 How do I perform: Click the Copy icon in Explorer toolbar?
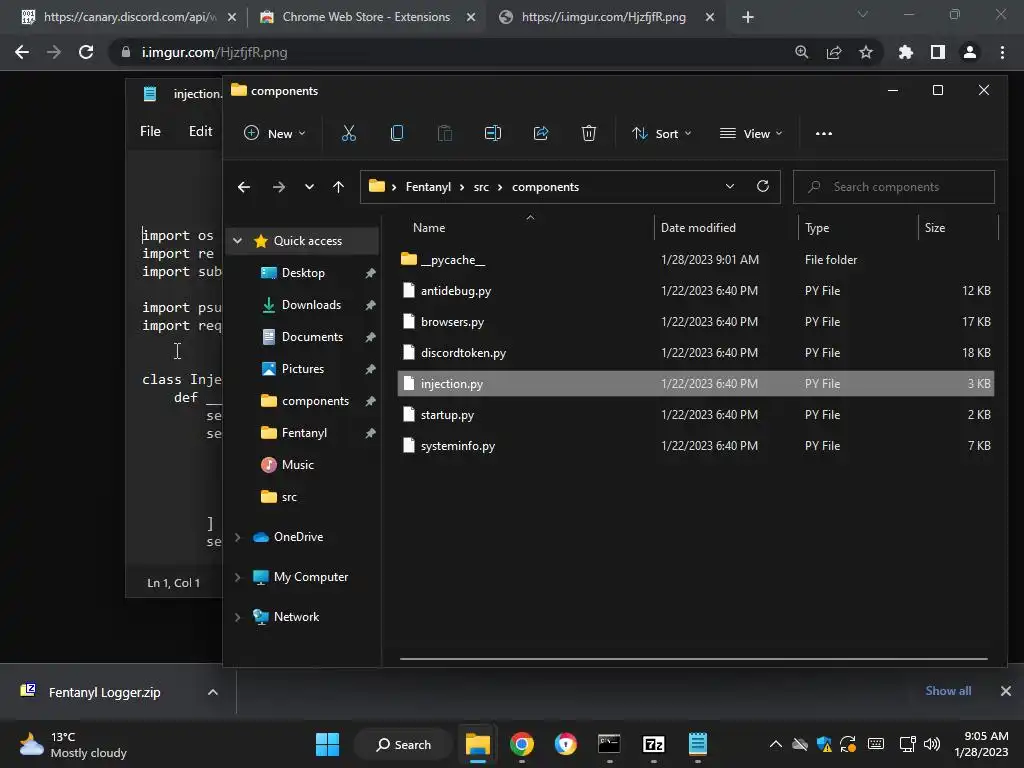point(396,133)
